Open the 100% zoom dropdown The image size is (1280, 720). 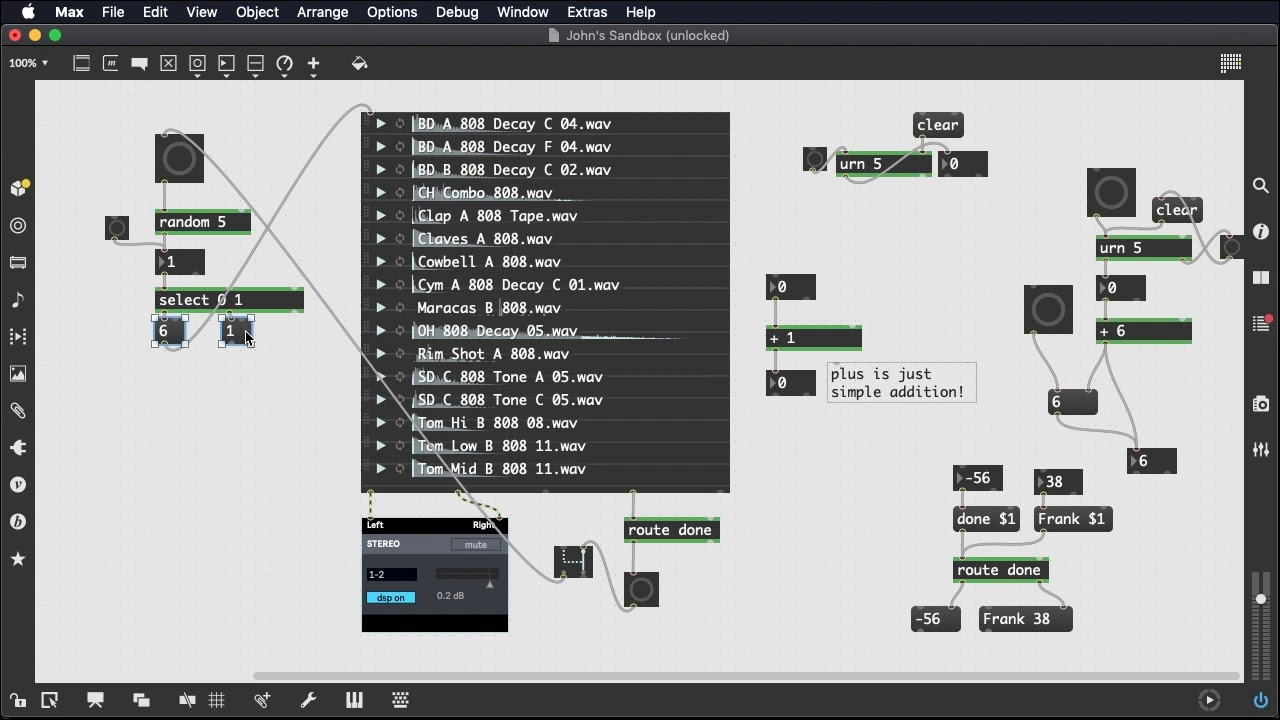28,63
